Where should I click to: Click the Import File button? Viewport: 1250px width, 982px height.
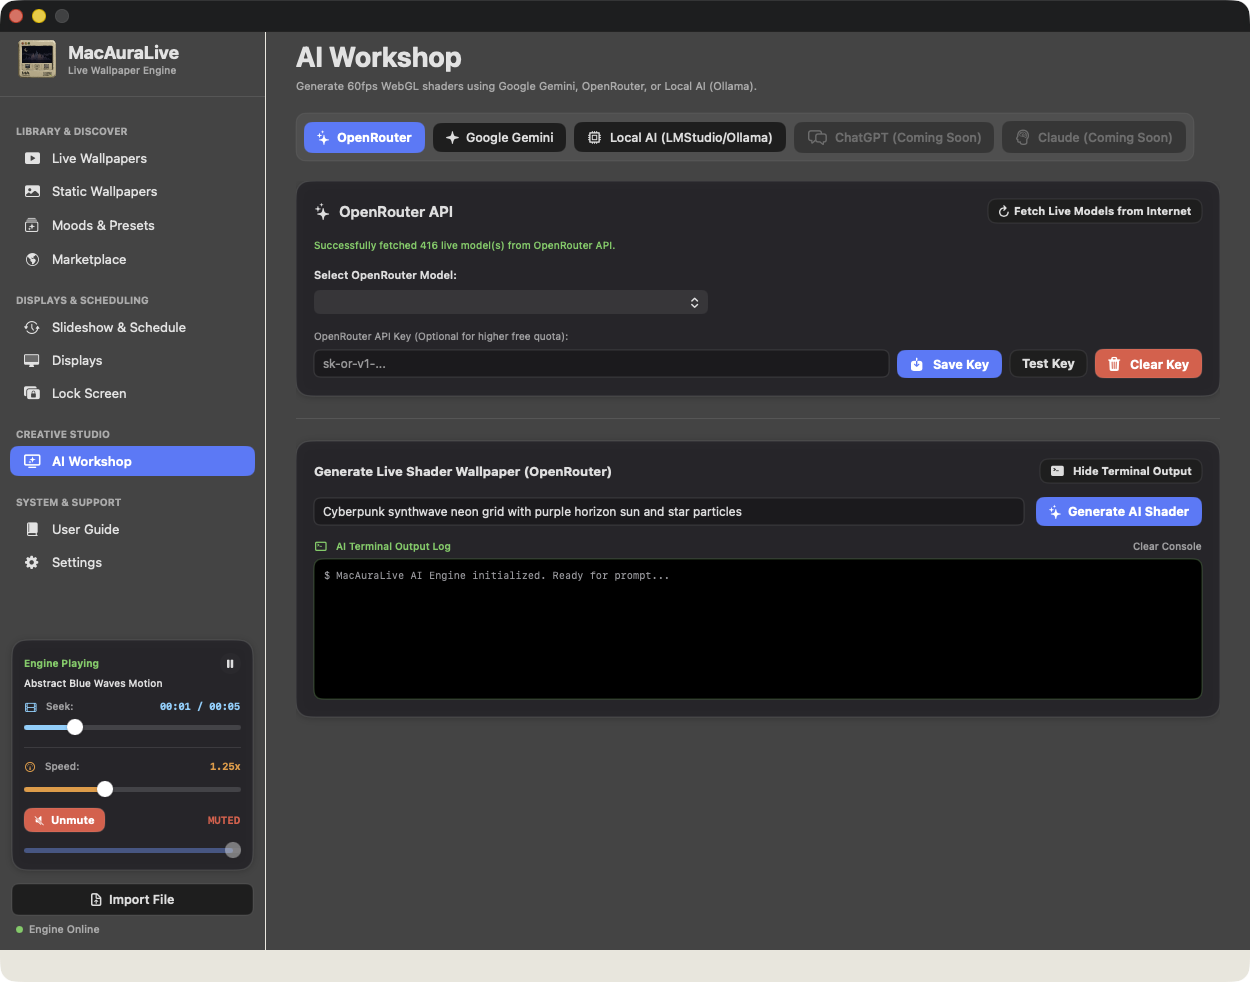[x=132, y=899]
